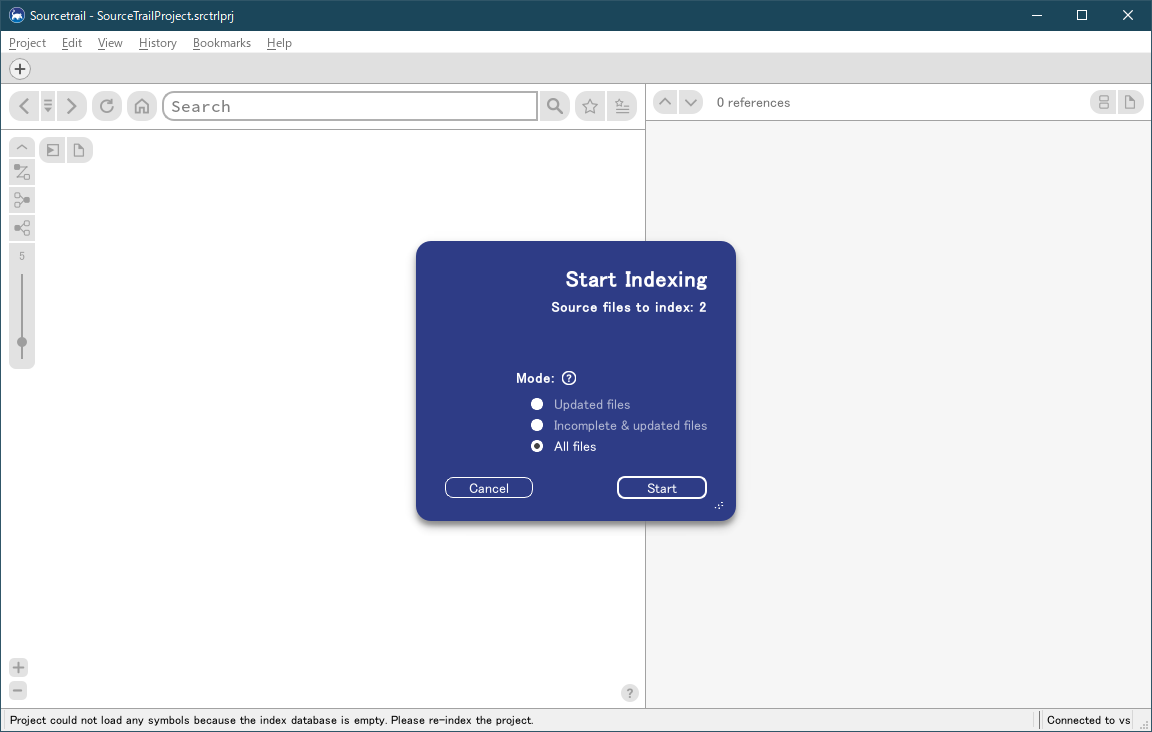
Task: Click the plus button to add a new tab
Action: coord(20,69)
